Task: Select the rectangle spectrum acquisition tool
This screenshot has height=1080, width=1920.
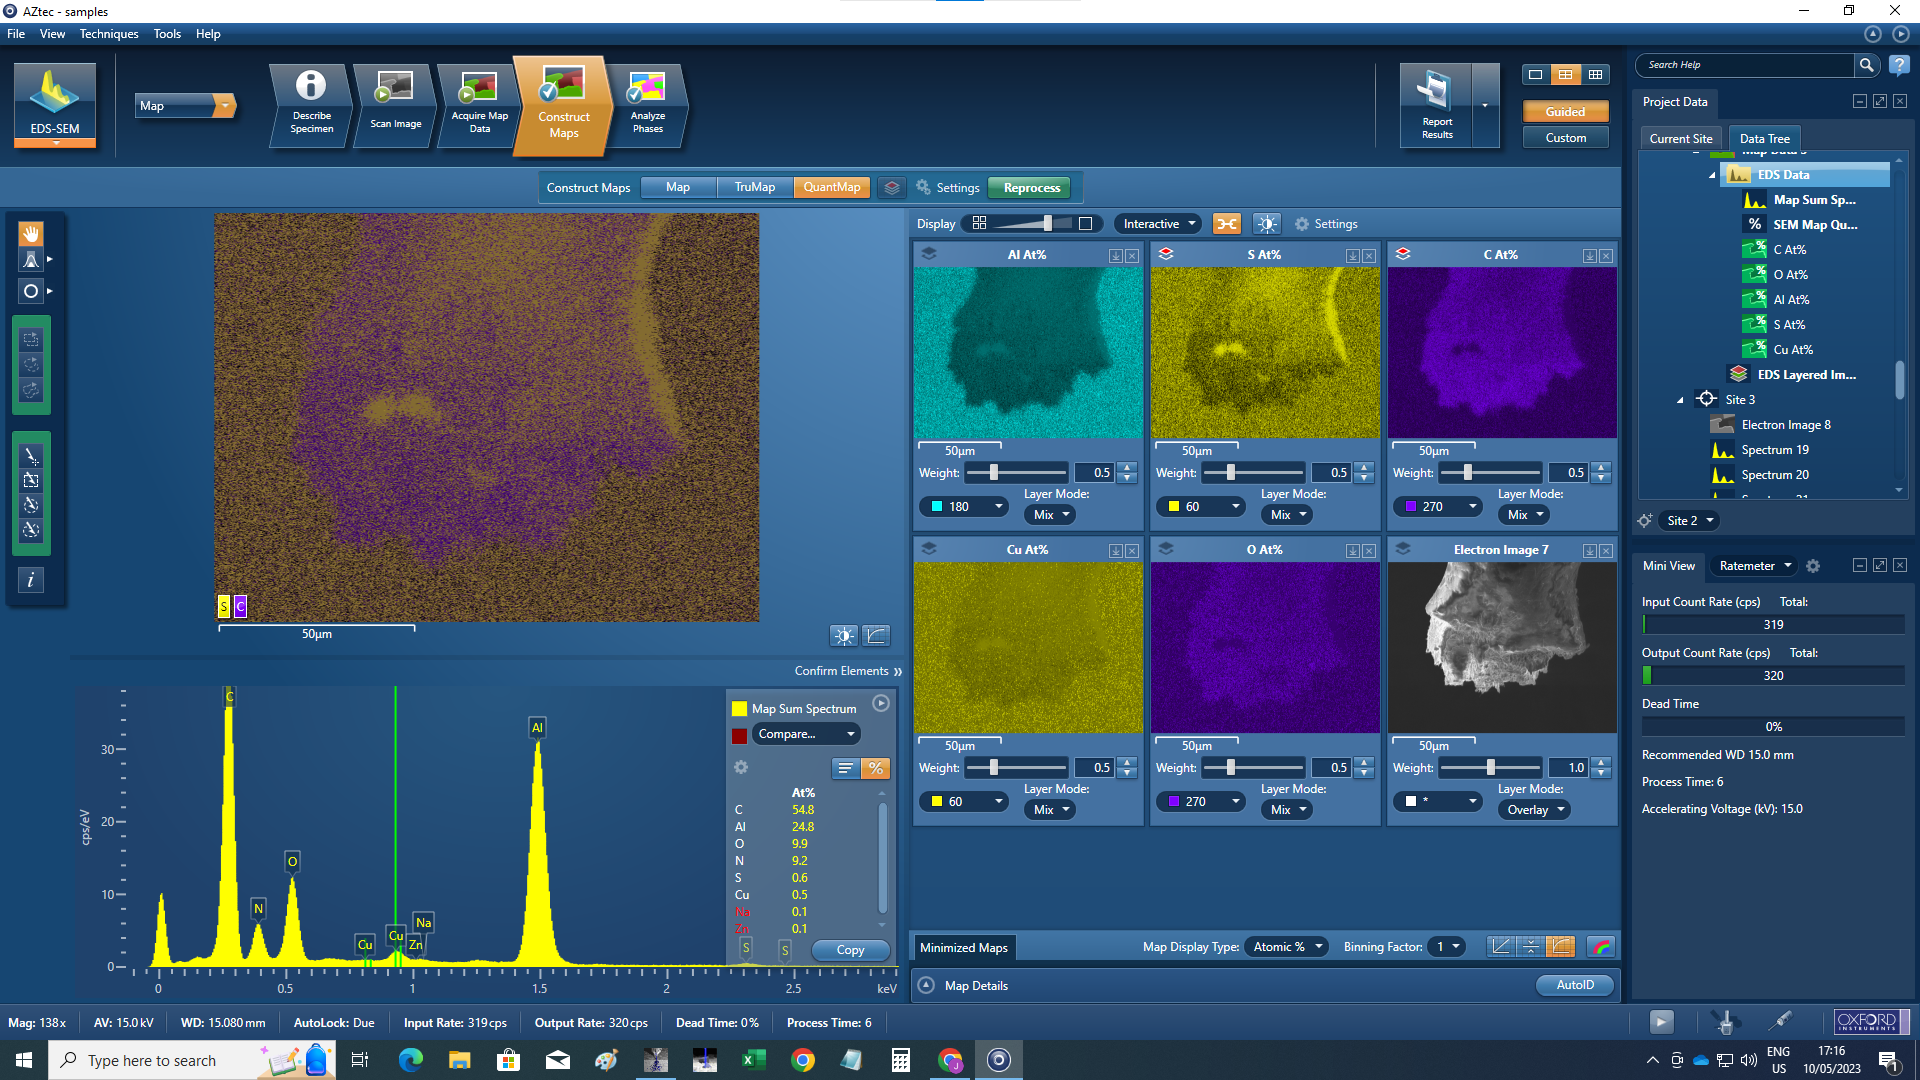Action: tap(31, 480)
